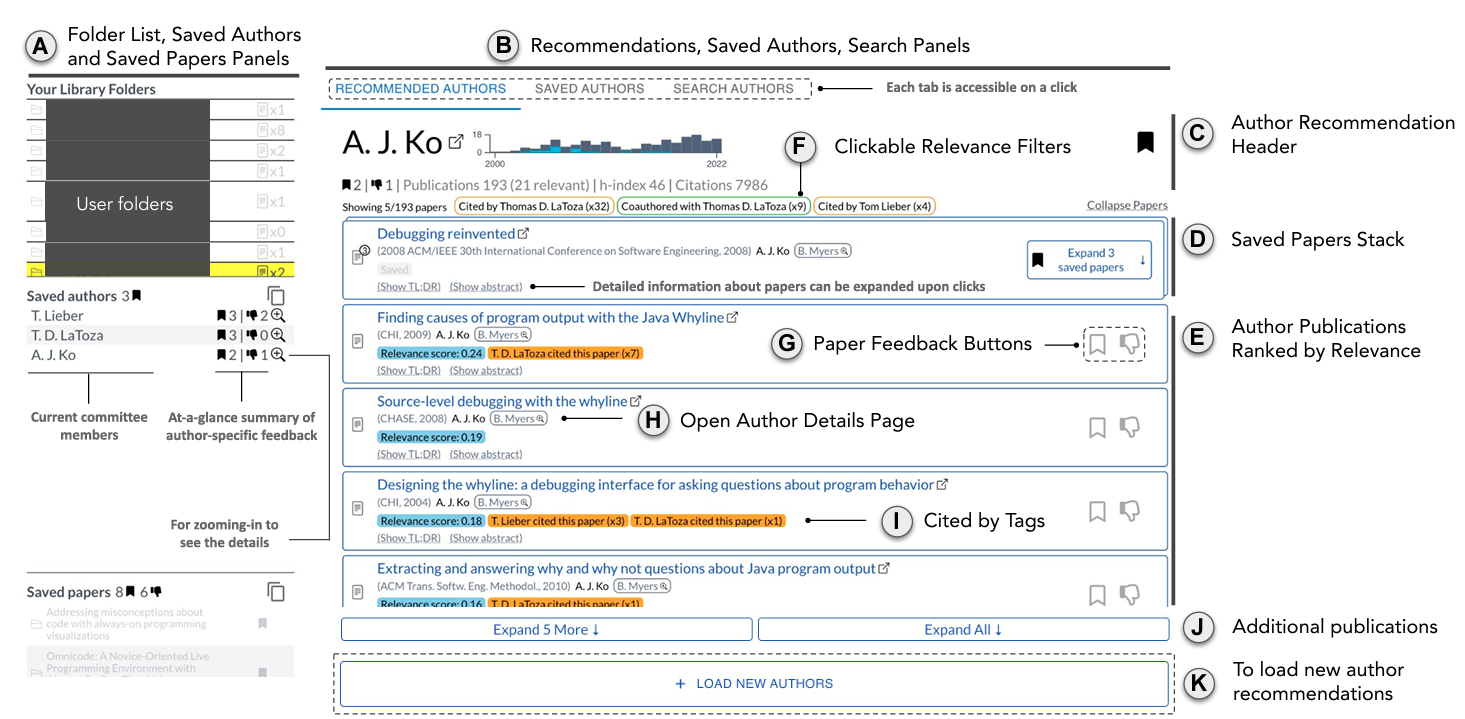Image resolution: width=1465 pixels, height=719 pixels.
Task: Dislike the Source-level debugging paper
Action: click(1130, 427)
